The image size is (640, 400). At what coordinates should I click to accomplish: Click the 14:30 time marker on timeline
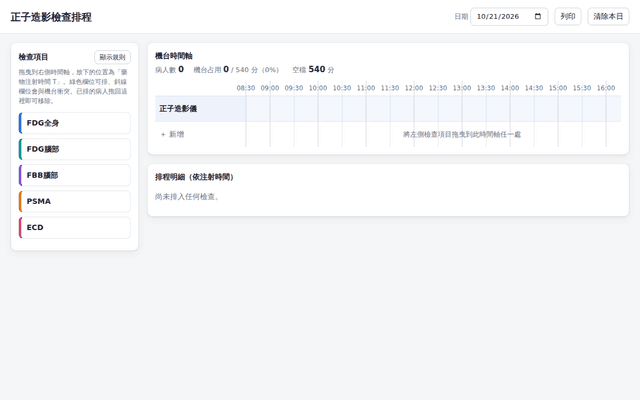(x=534, y=88)
